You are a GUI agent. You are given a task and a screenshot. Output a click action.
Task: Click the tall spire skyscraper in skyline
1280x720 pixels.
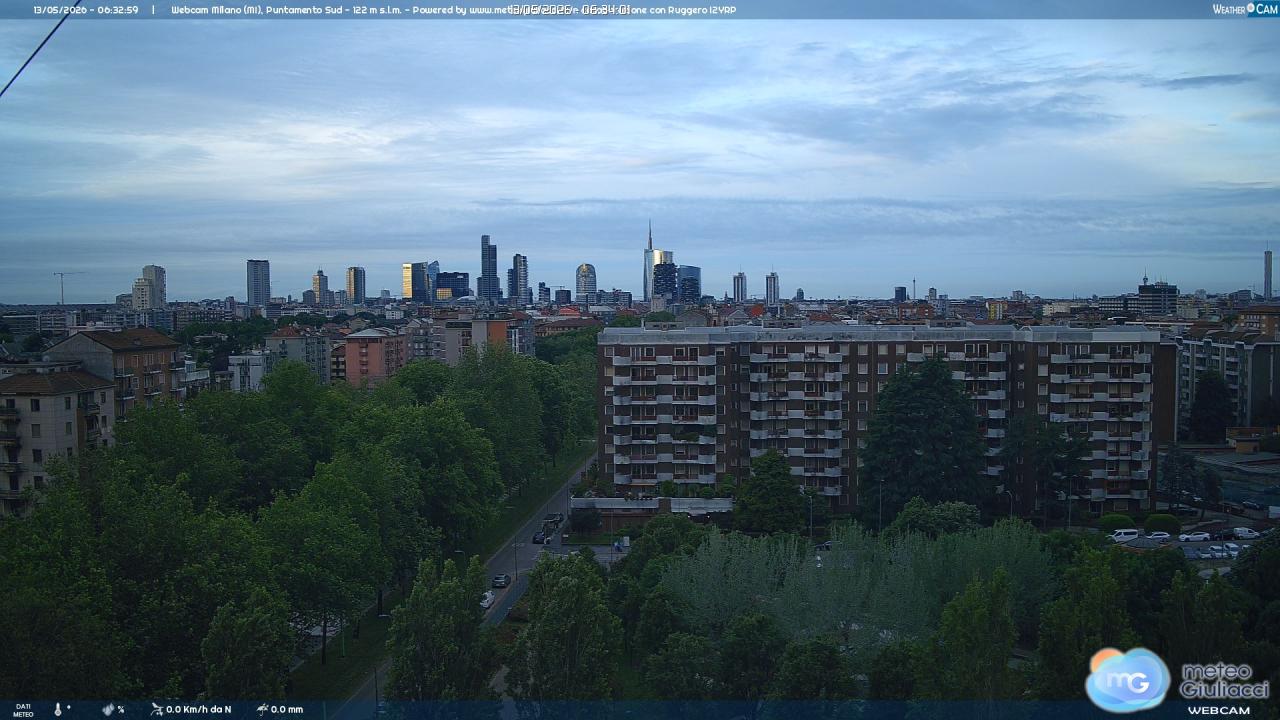[x=649, y=261]
